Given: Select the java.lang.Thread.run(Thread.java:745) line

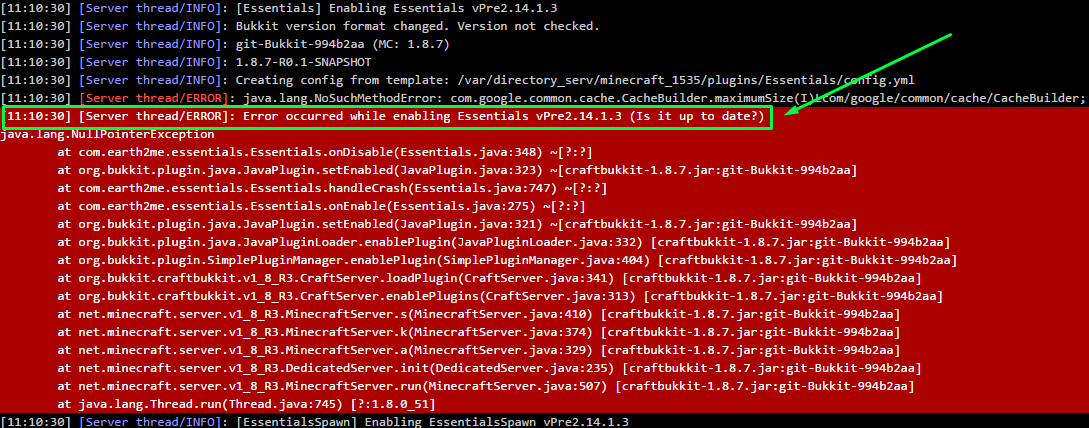Looking at the screenshot, I should tap(246, 404).
